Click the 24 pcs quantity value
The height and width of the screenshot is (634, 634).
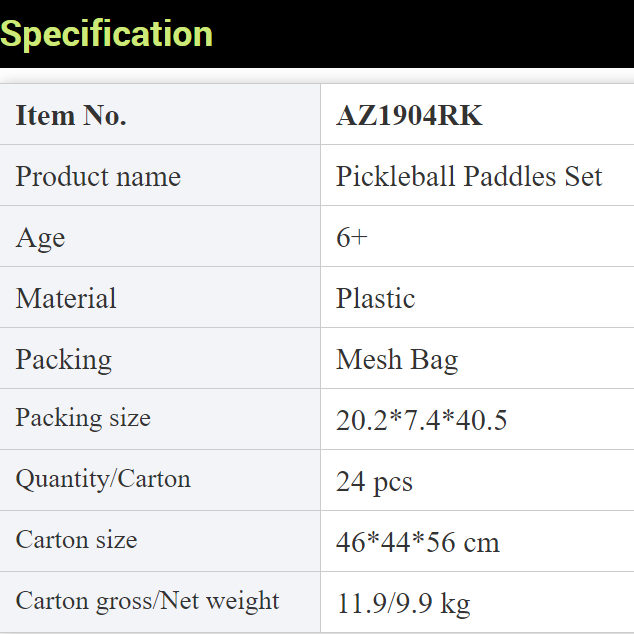point(374,482)
